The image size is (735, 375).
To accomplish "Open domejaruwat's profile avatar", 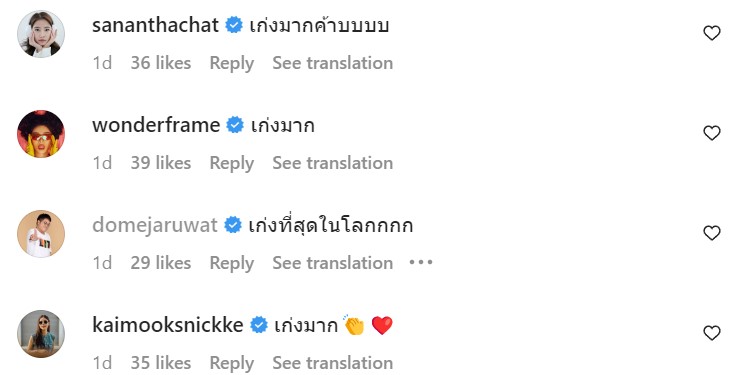I will coord(41,234).
